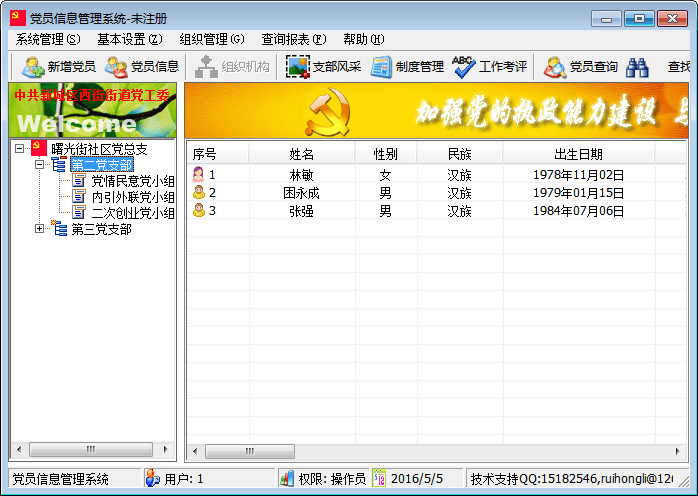Select 二次创业党小组 in the tree
Viewport: 698px width, 496px height.
(x=132, y=213)
